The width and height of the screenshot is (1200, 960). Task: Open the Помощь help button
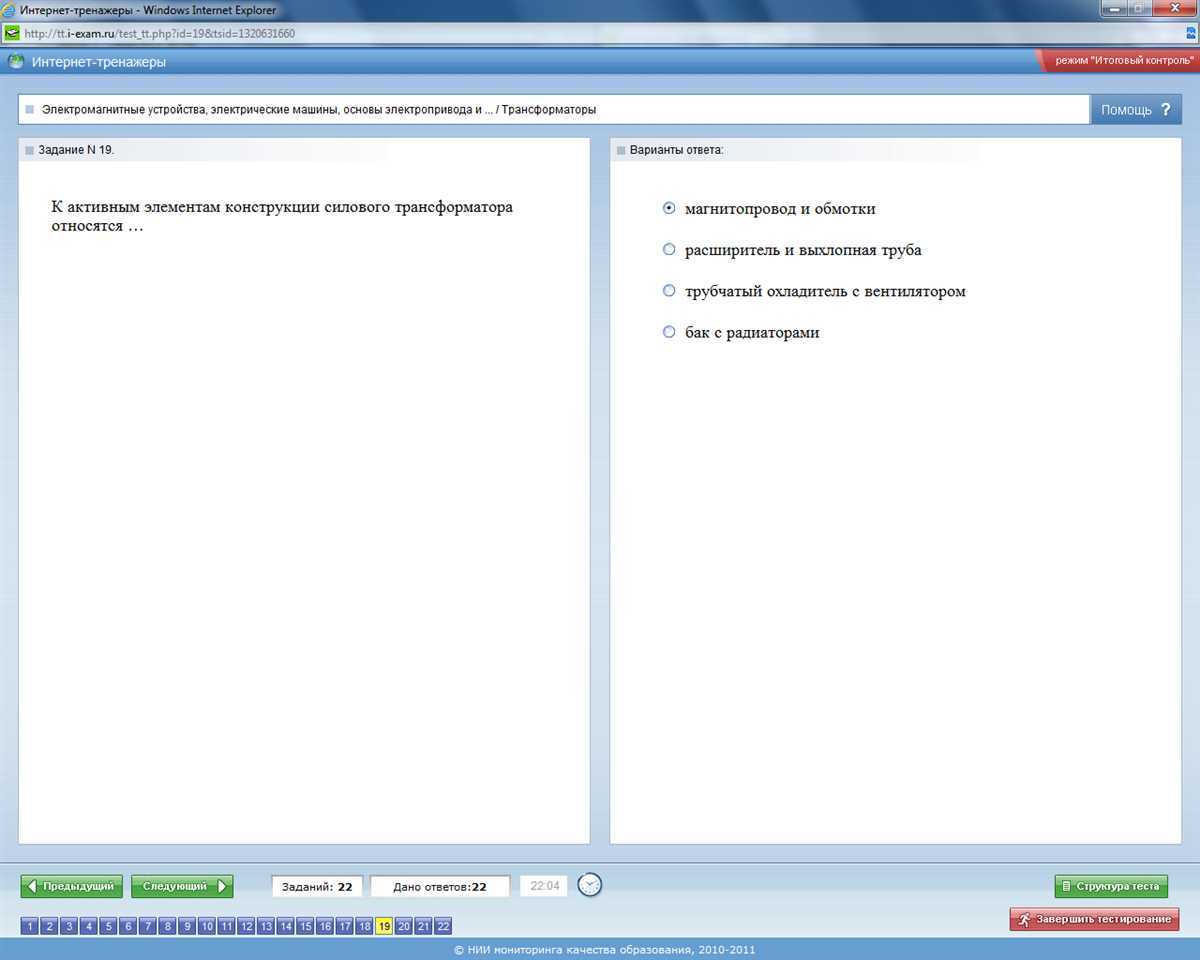point(1136,110)
